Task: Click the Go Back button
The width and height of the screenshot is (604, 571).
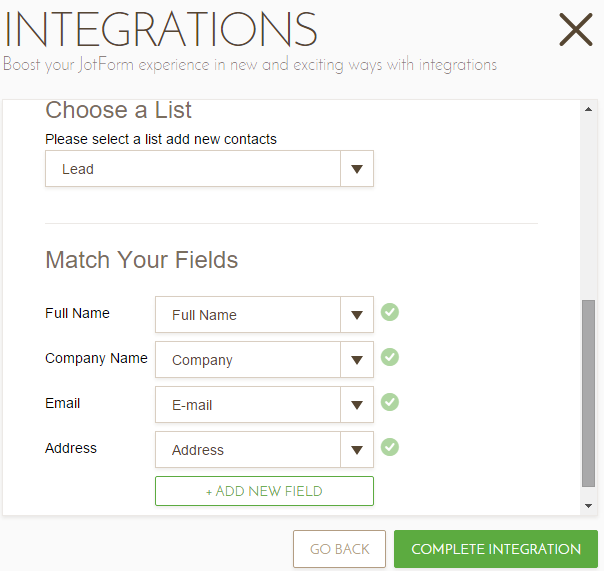Action: [339, 549]
